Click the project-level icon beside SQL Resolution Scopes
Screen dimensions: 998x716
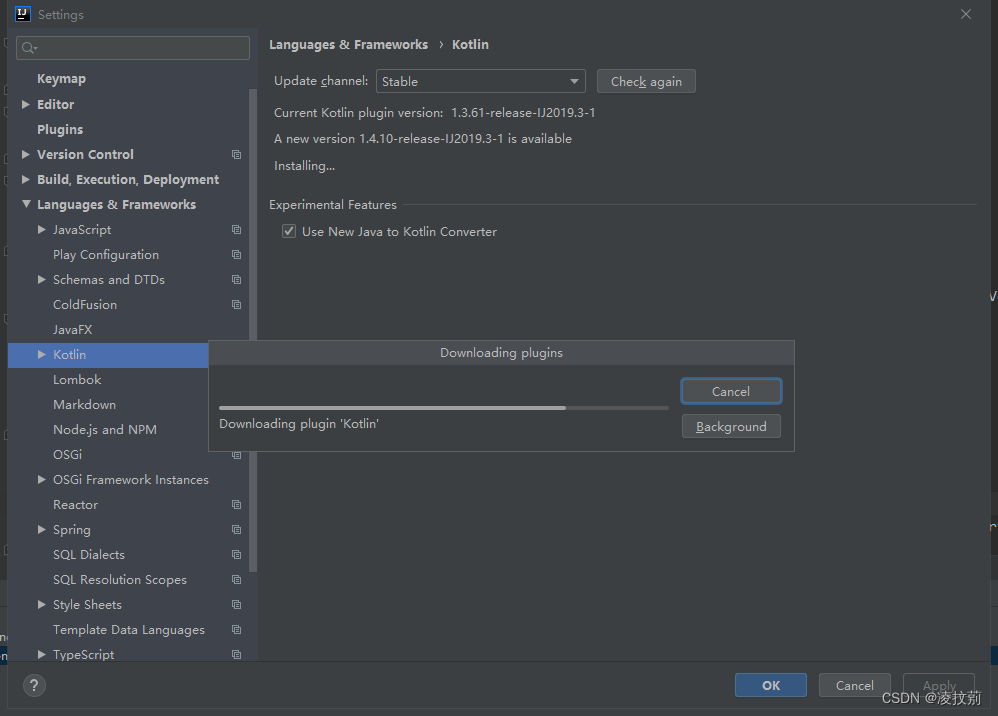pos(236,580)
